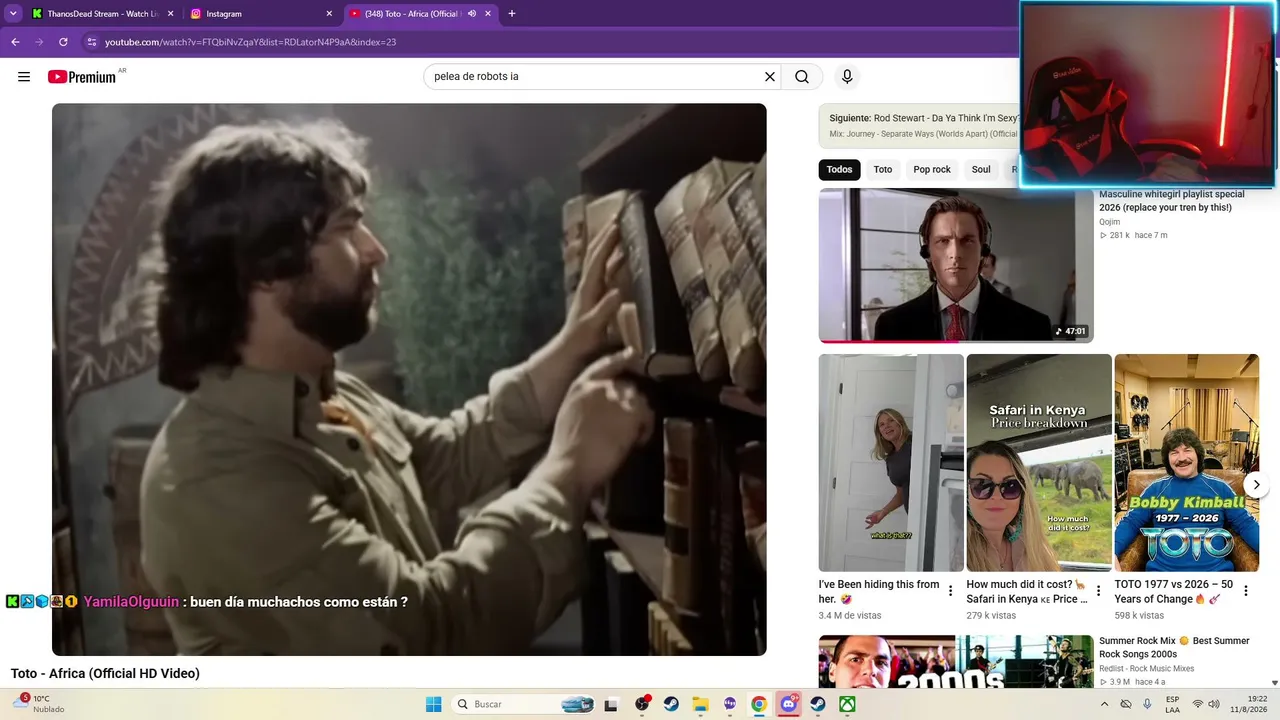The width and height of the screenshot is (1280, 720).
Task: Clear the search box with X
Action: click(770, 77)
